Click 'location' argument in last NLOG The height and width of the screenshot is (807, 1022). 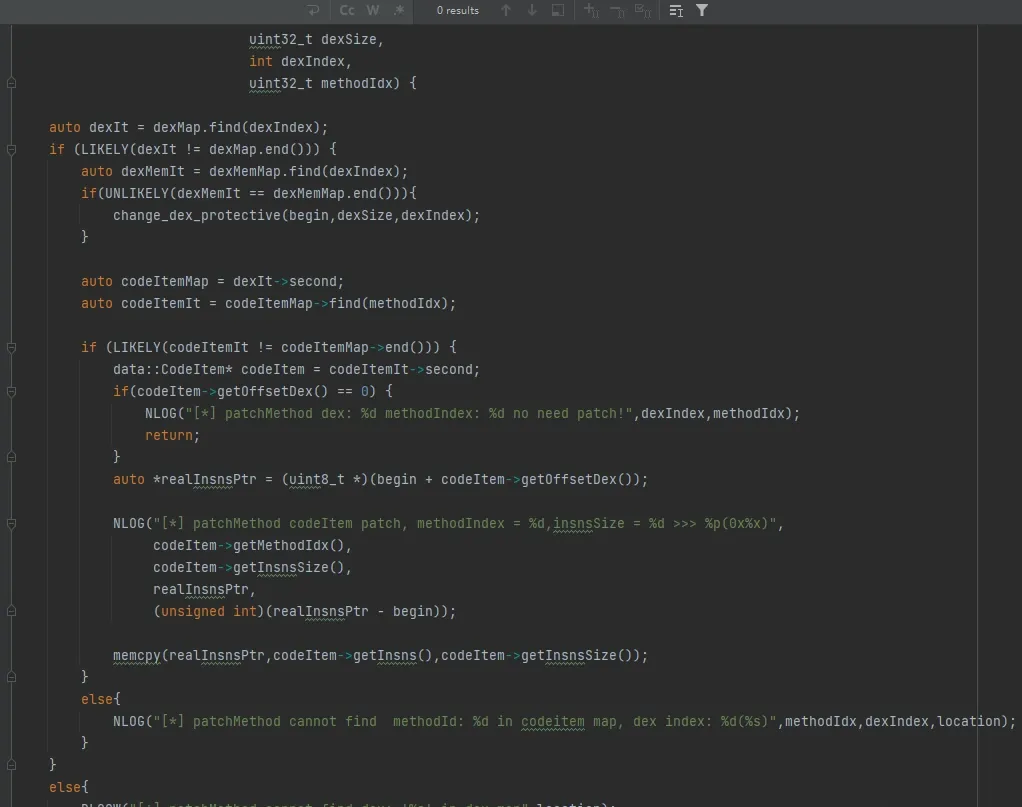(x=969, y=722)
